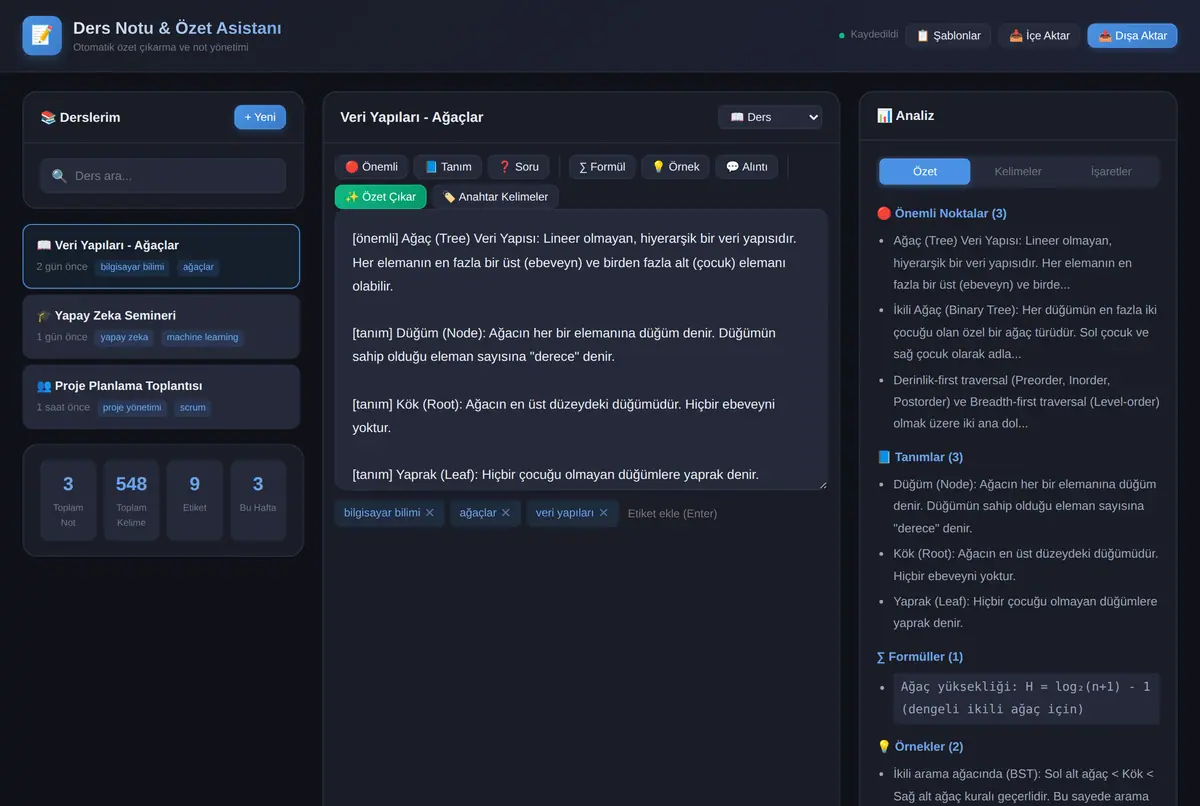Open the Ders note type dropdown
Image resolution: width=1200 pixels, height=806 pixels.
[x=770, y=117]
